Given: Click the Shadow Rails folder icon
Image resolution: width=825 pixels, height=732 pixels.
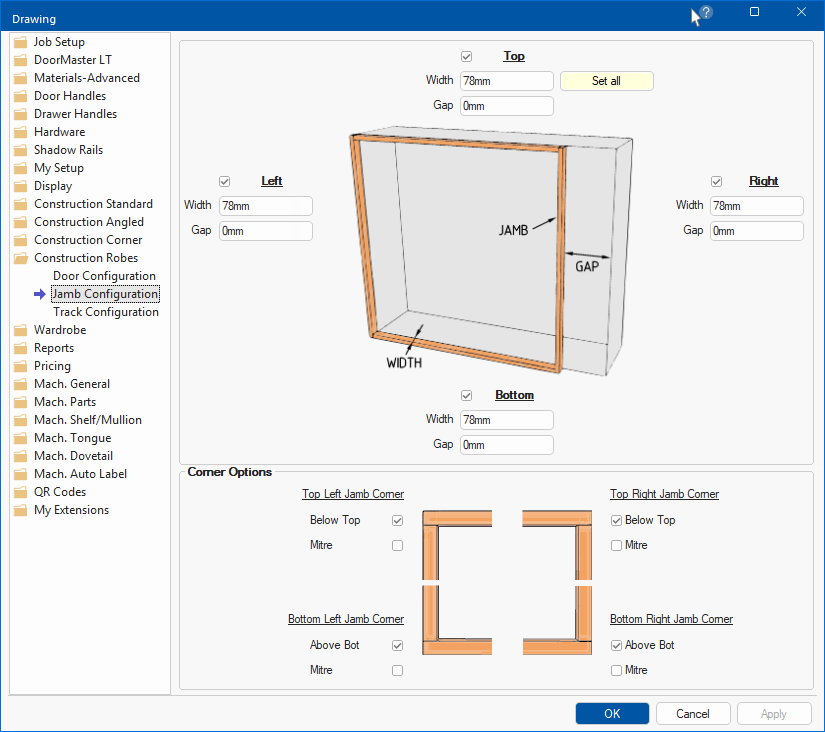Looking at the screenshot, I should click(21, 150).
